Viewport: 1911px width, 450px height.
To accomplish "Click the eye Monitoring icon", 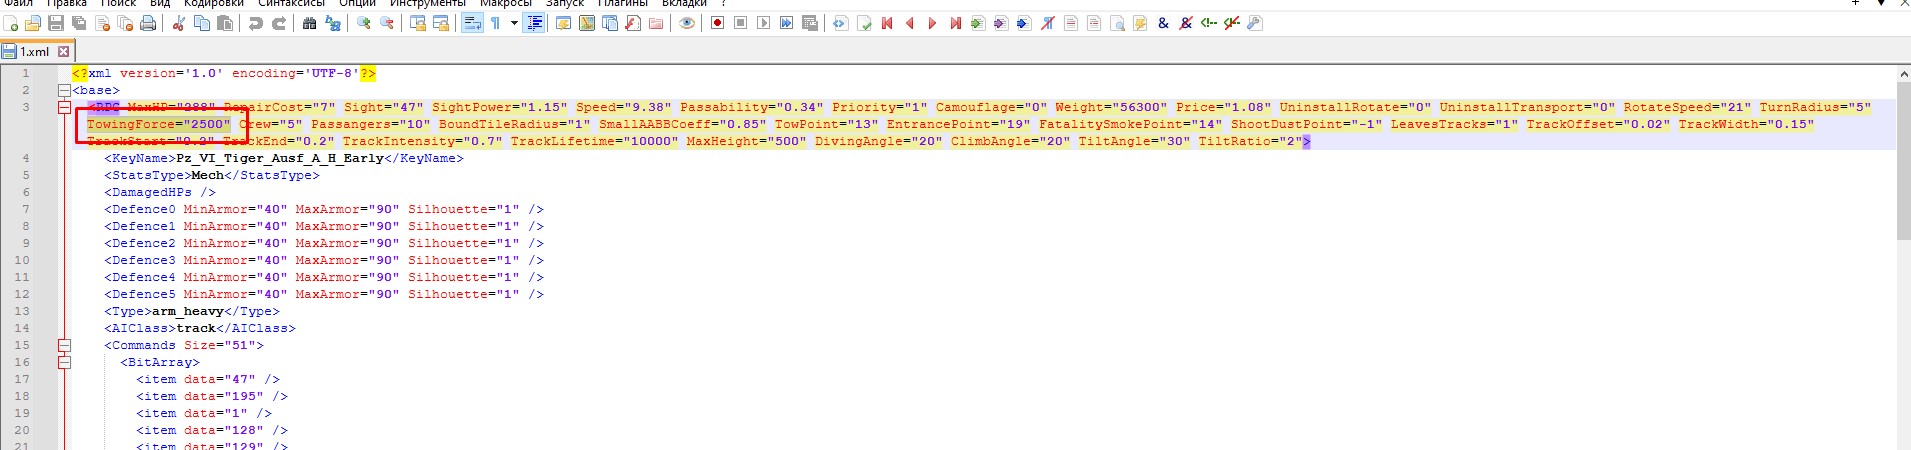I will tap(687, 23).
